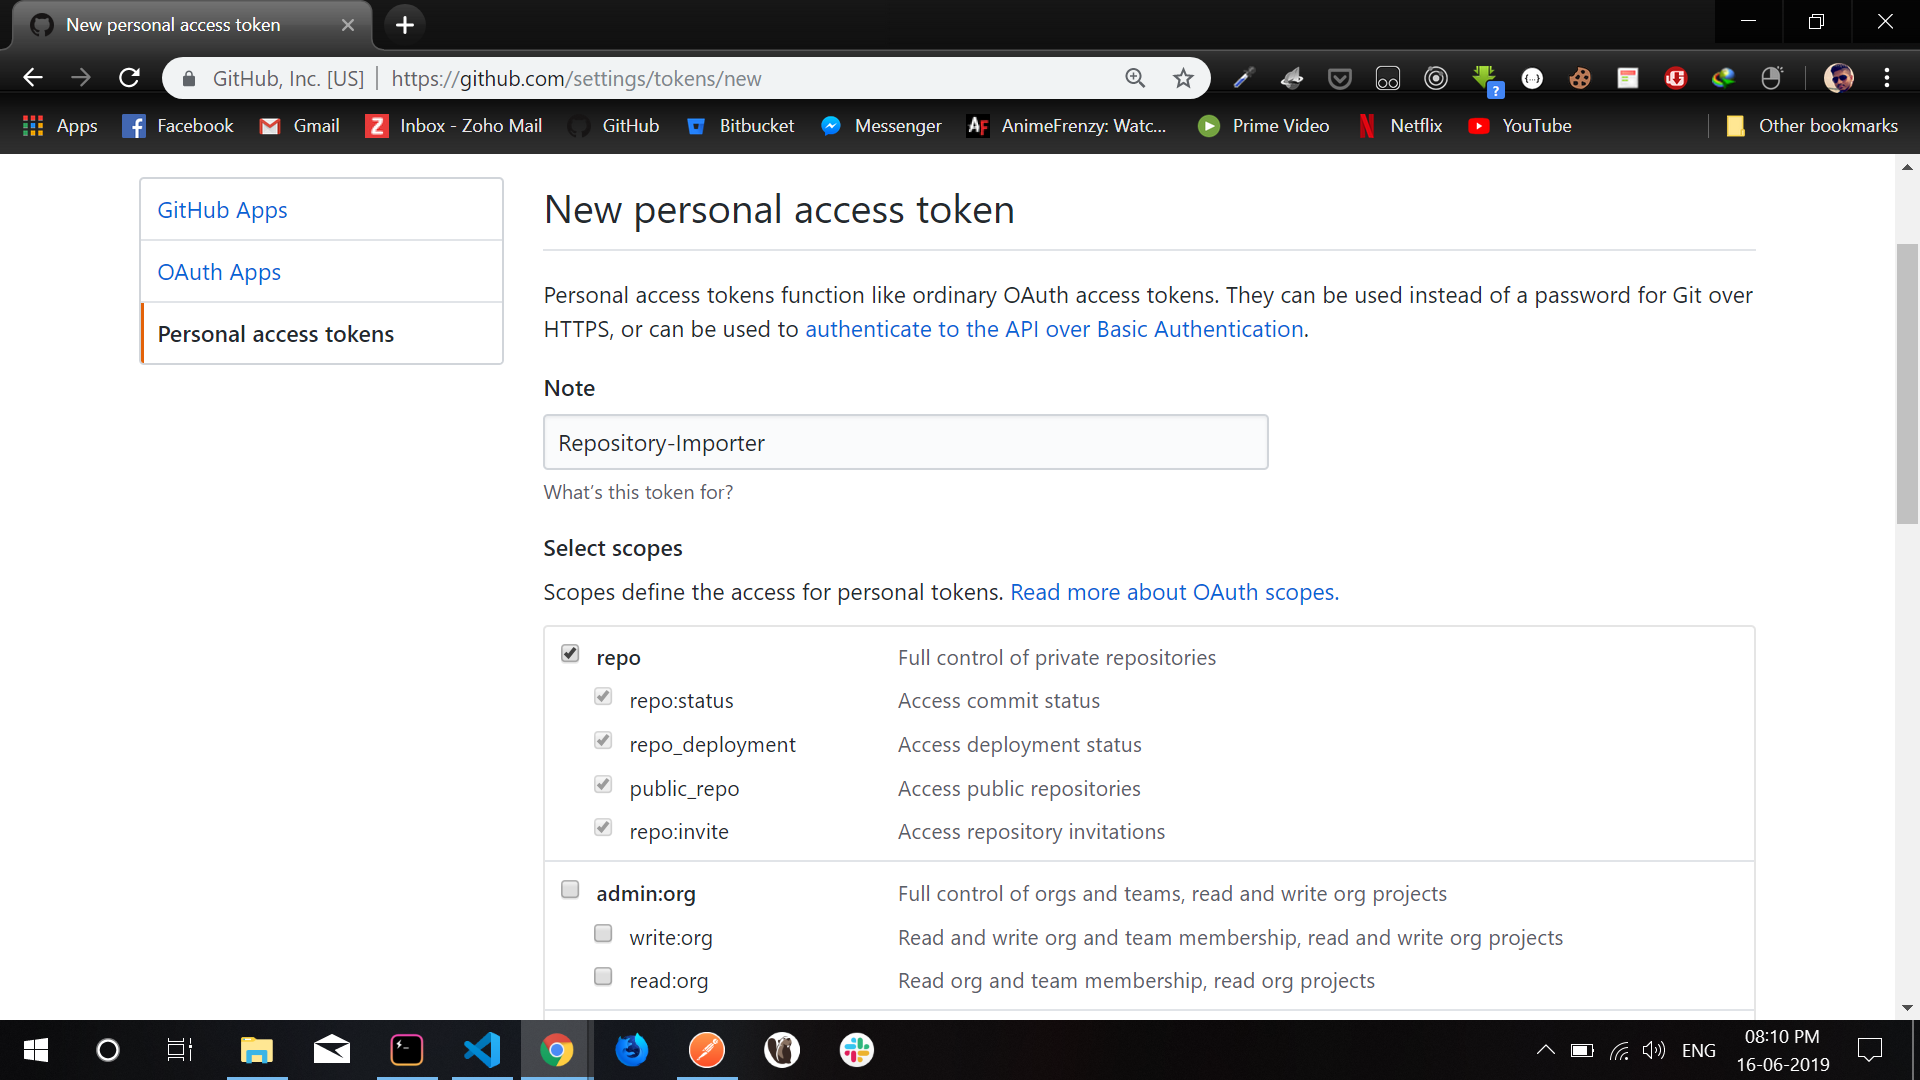
Task: Open Read more about OAuth scopes link
Action: click(1174, 592)
